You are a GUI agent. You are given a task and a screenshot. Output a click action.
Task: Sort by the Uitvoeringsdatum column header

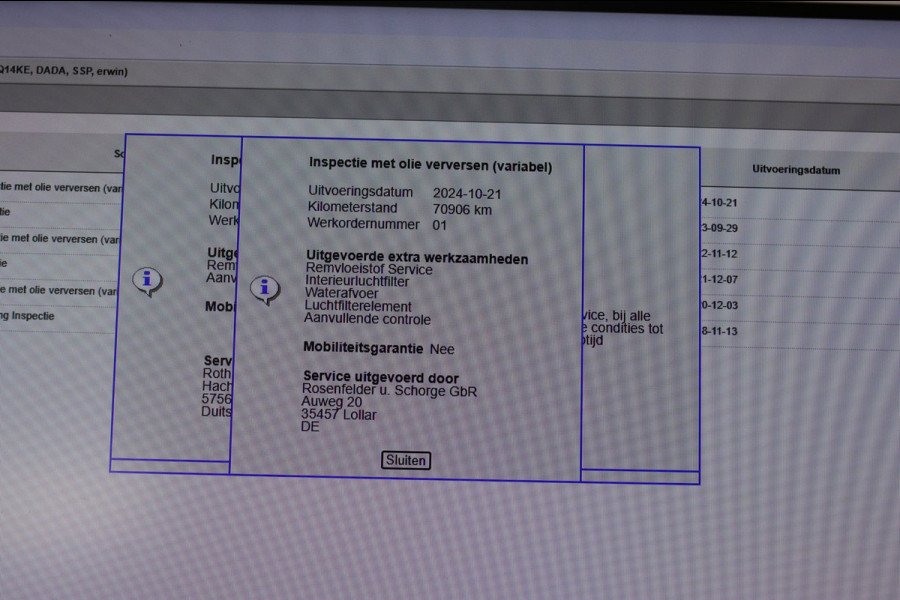click(796, 170)
